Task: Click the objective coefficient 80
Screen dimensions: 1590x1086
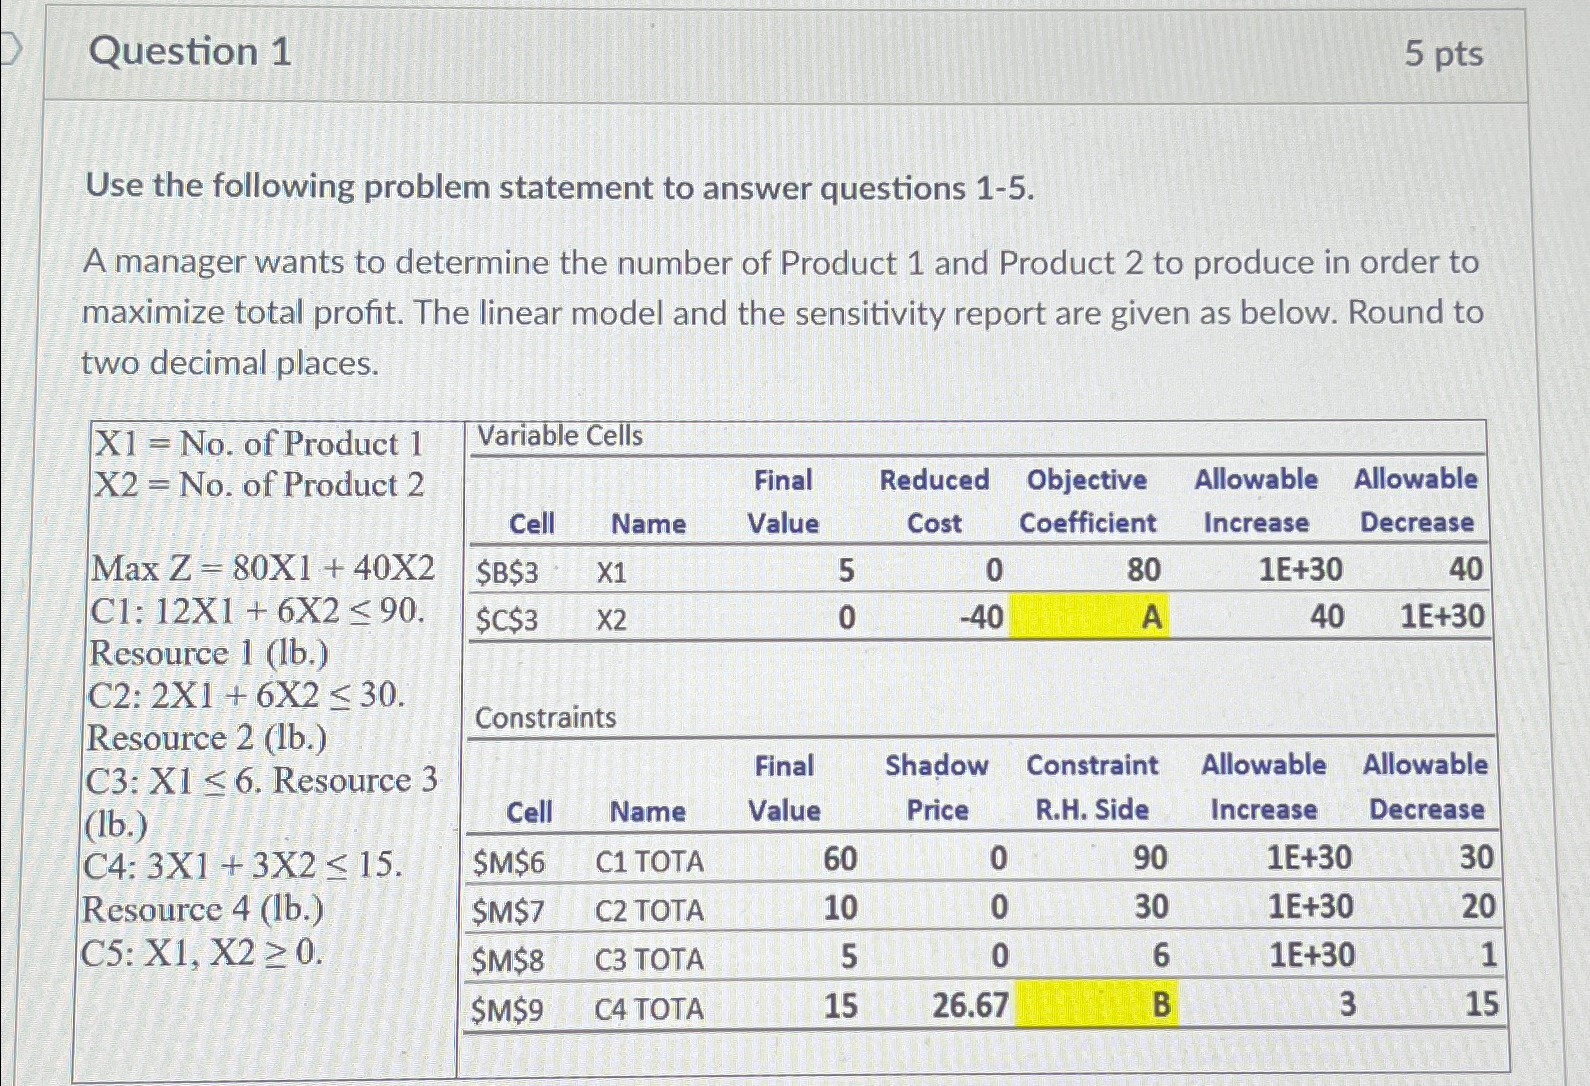Action: coord(1143,570)
